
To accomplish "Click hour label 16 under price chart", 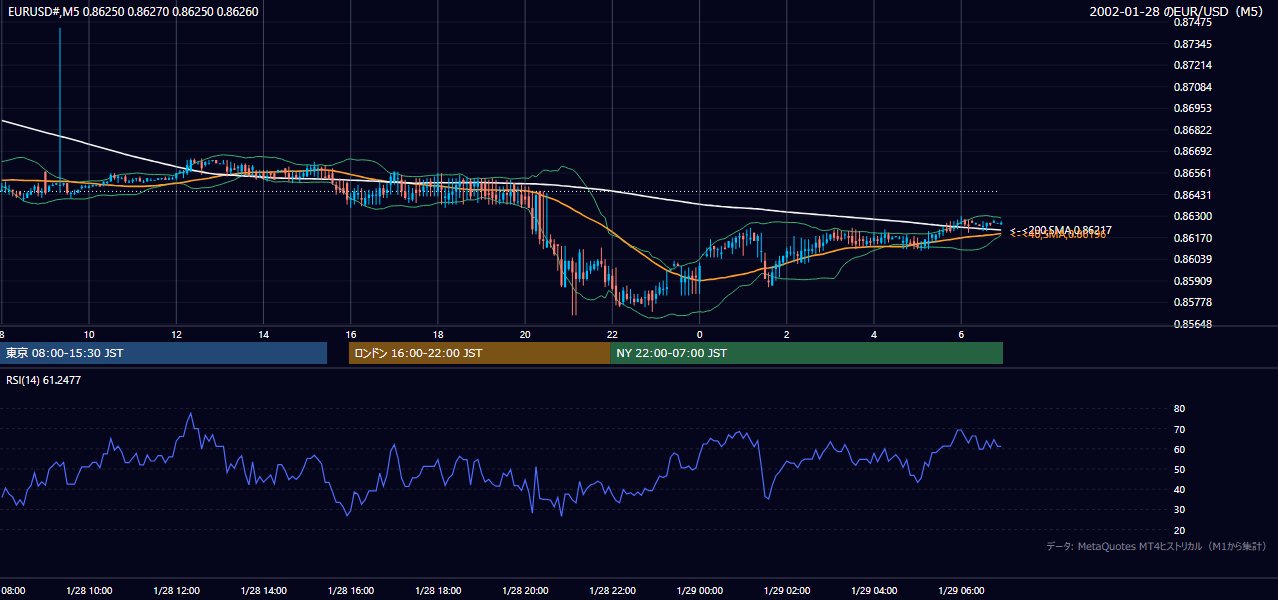I will (351, 334).
